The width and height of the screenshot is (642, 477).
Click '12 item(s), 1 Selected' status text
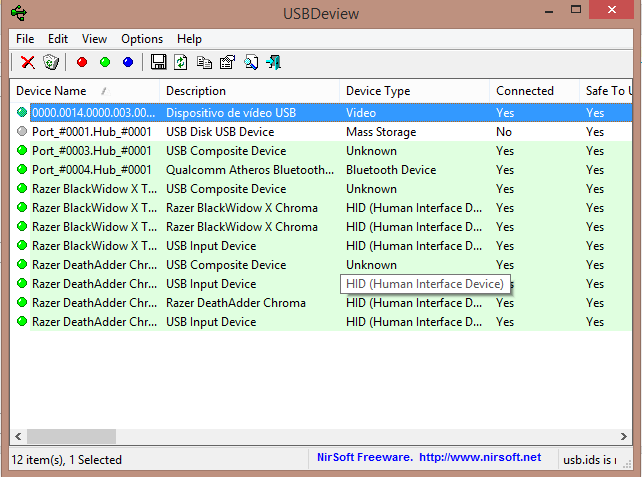(x=67, y=460)
